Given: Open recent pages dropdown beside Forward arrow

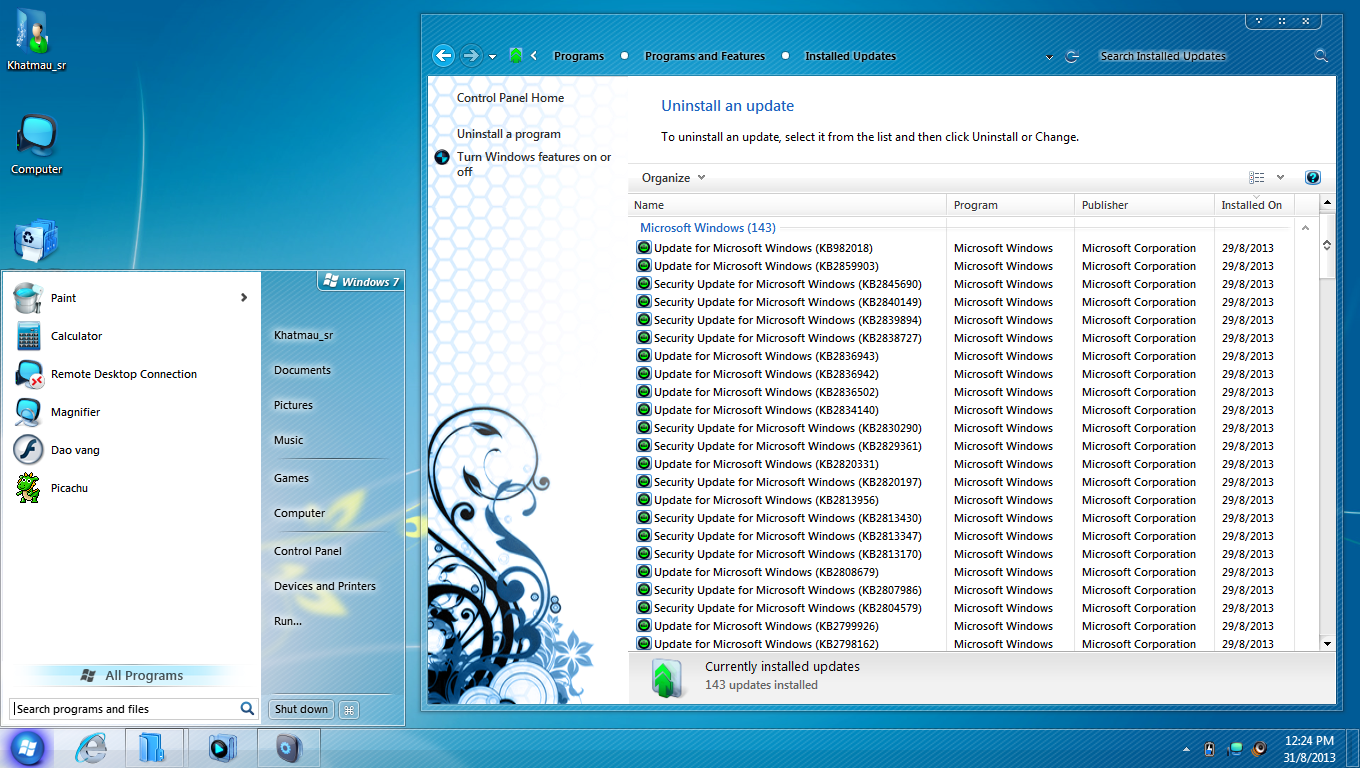Looking at the screenshot, I should [x=492, y=57].
